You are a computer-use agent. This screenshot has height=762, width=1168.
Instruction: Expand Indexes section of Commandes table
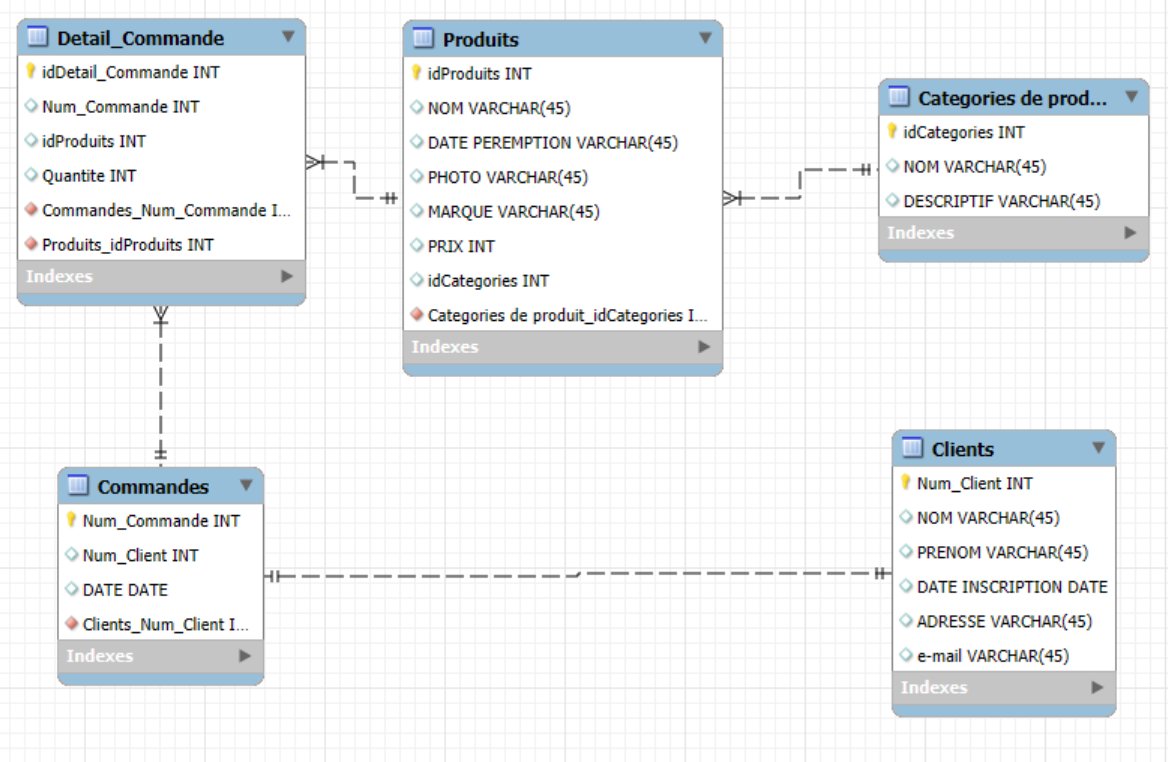click(x=245, y=655)
